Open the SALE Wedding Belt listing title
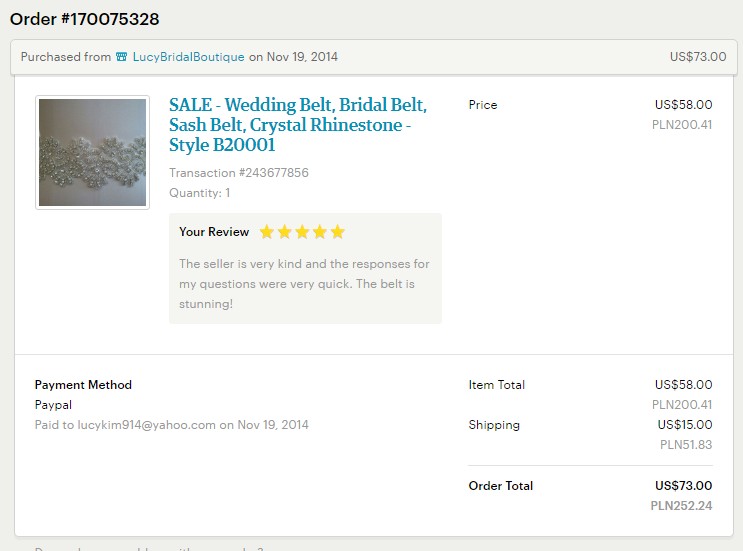 298,125
